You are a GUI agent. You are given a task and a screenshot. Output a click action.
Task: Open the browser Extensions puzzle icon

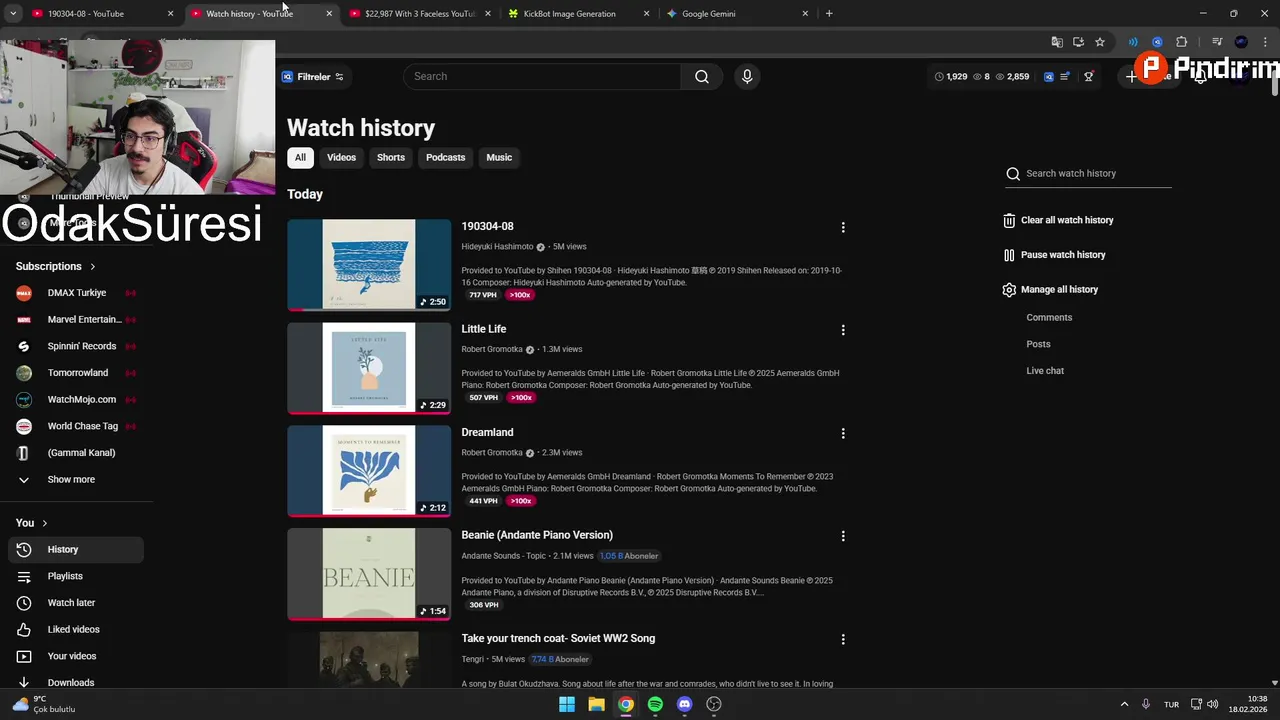pyautogui.click(x=1182, y=42)
